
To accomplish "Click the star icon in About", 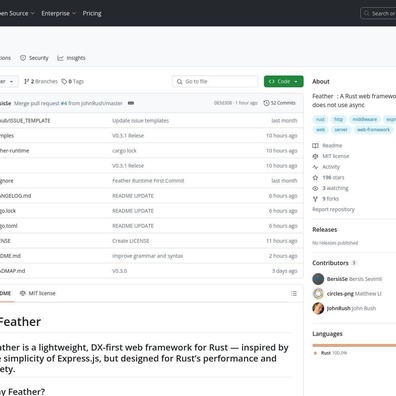I will (x=315, y=178).
